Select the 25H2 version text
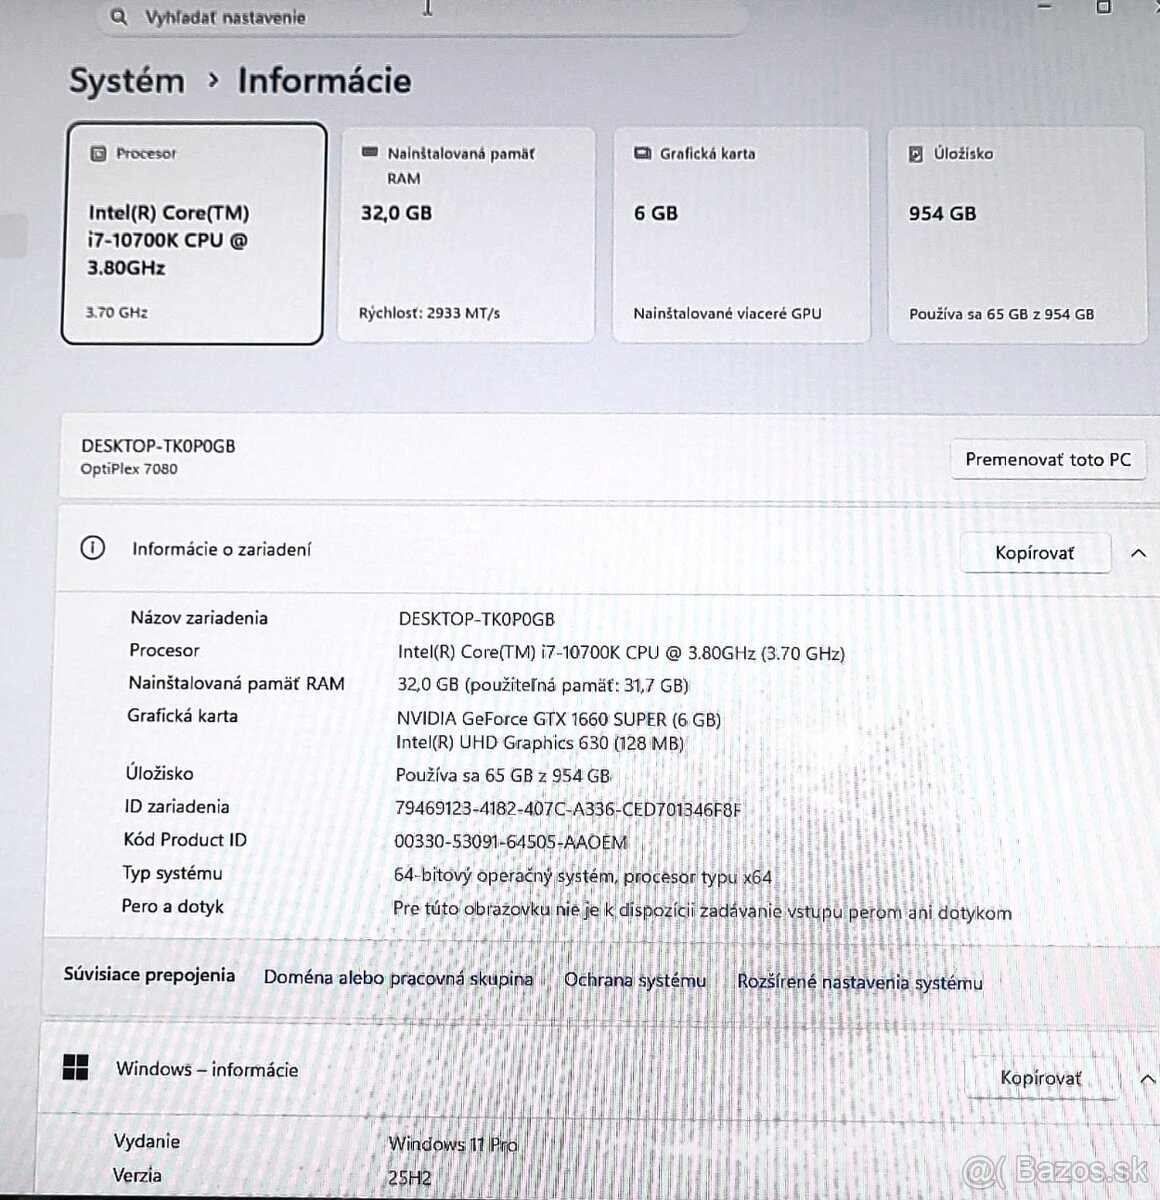Screen dimensions: 1160x1200 [x=408, y=1178]
